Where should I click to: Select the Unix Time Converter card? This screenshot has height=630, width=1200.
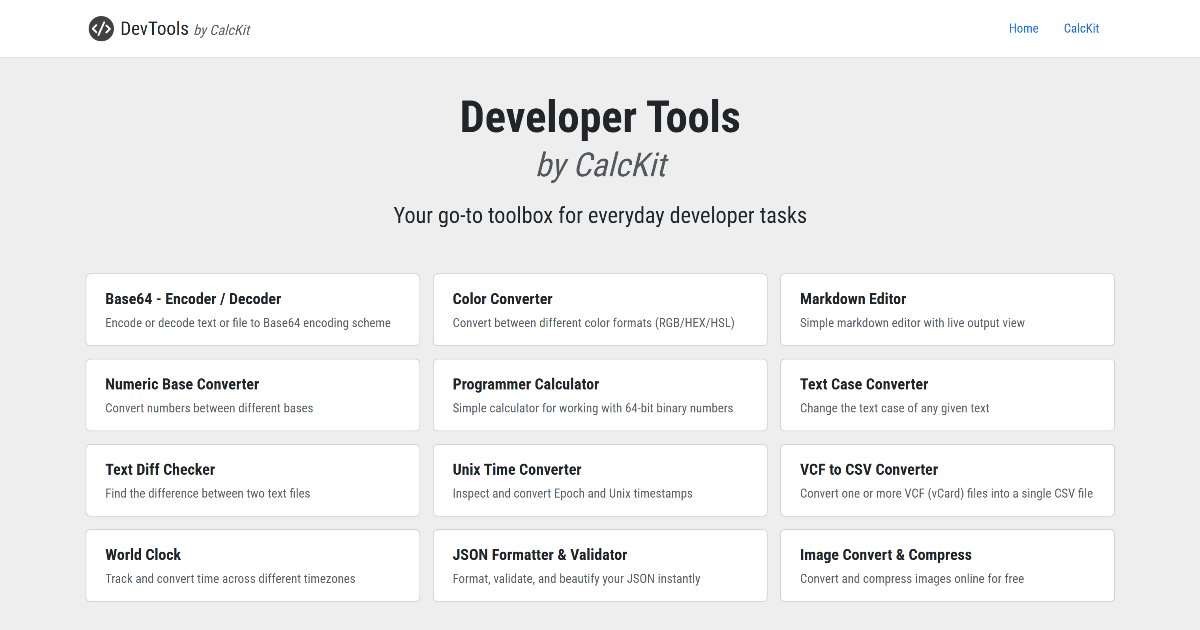point(600,480)
